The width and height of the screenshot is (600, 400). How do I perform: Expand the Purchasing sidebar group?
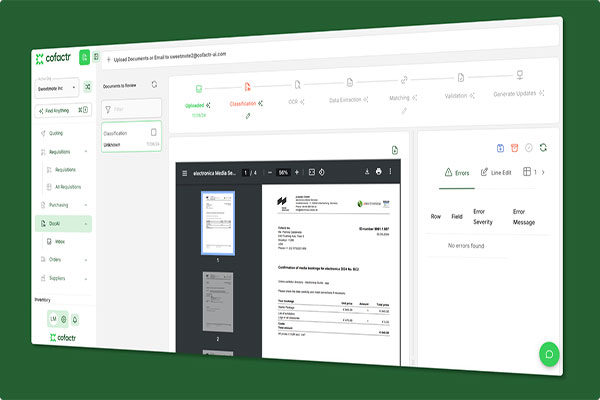click(86, 205)
